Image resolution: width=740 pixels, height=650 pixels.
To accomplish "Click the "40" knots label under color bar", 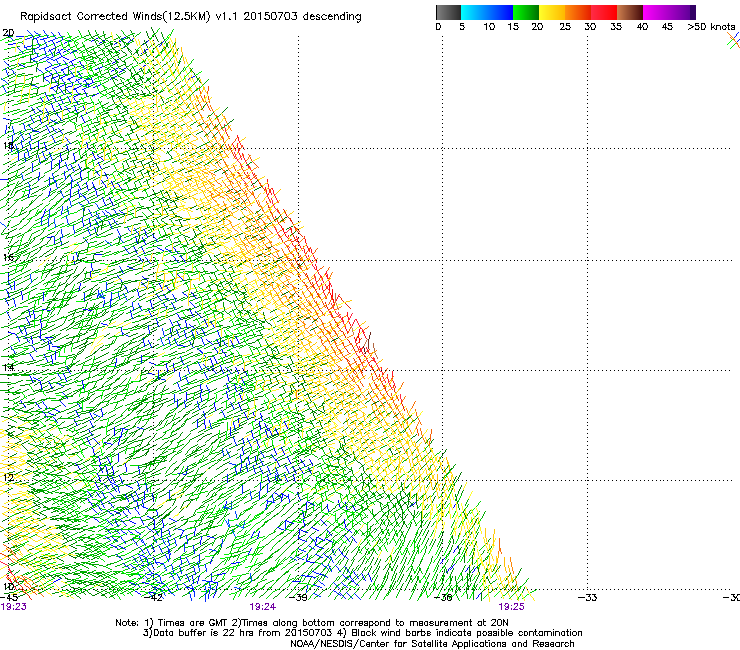I will click(x=642, y=27).
